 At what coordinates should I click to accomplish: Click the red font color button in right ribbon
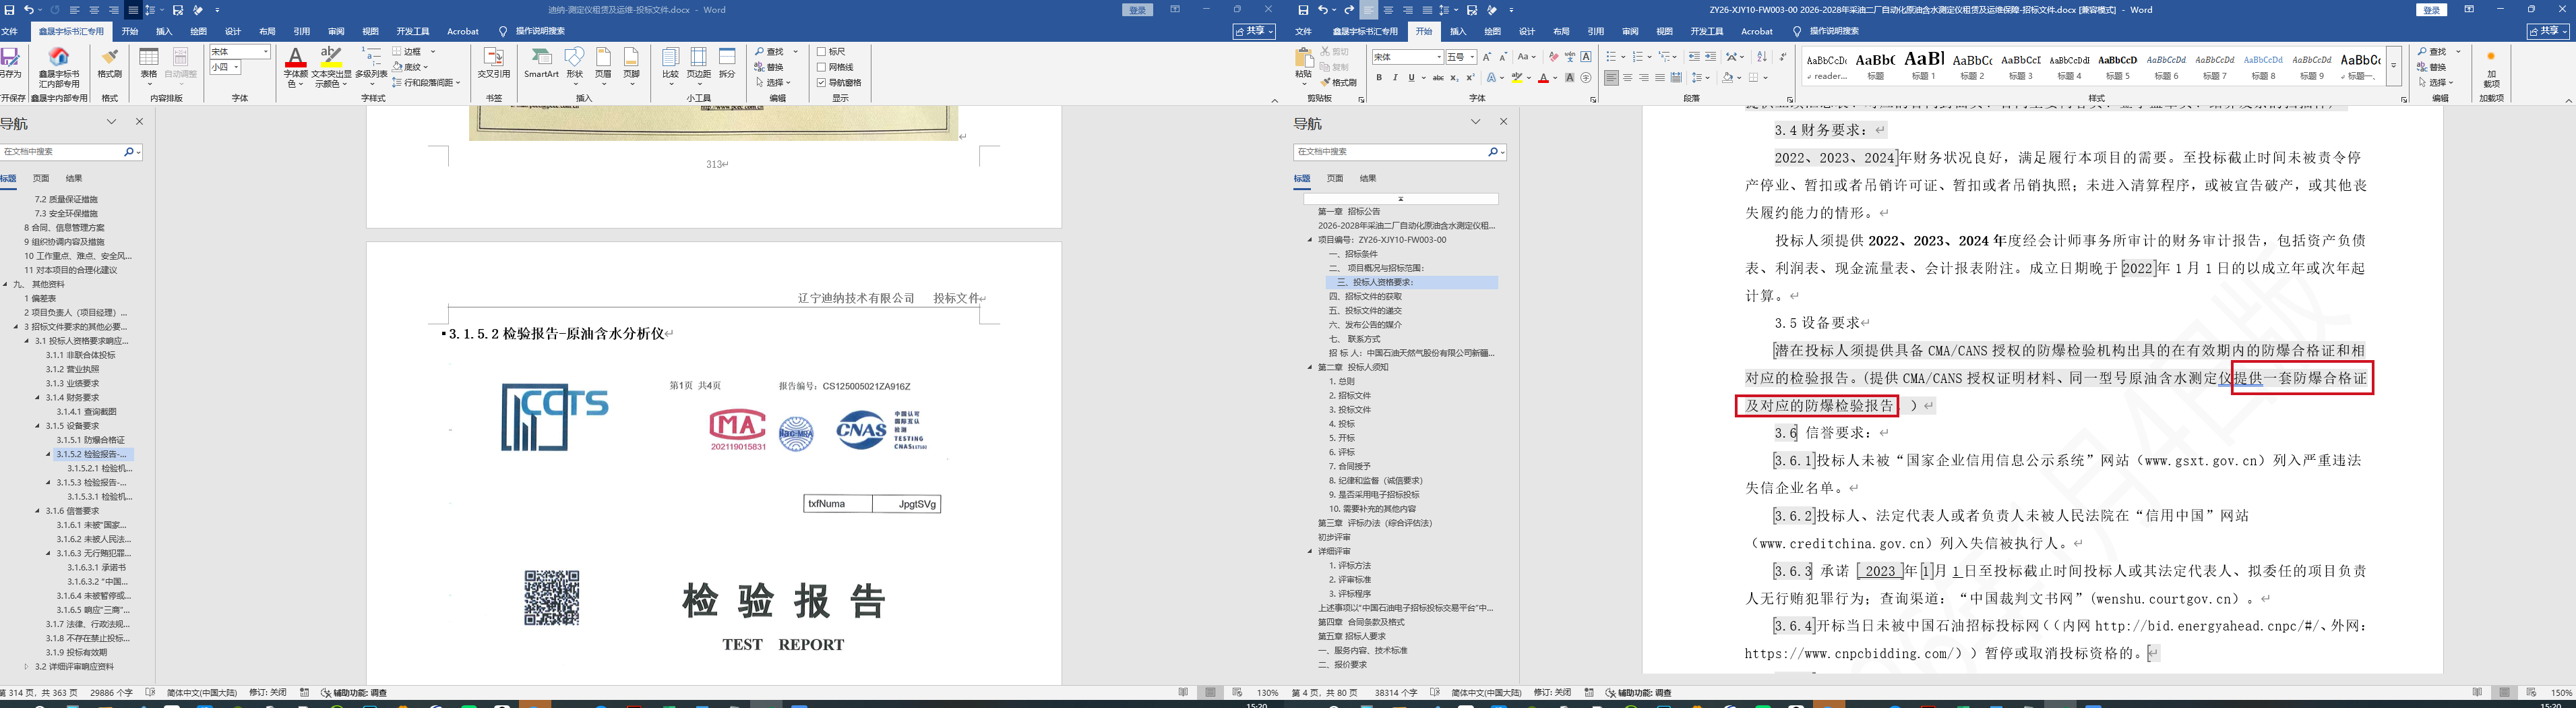1543,78
